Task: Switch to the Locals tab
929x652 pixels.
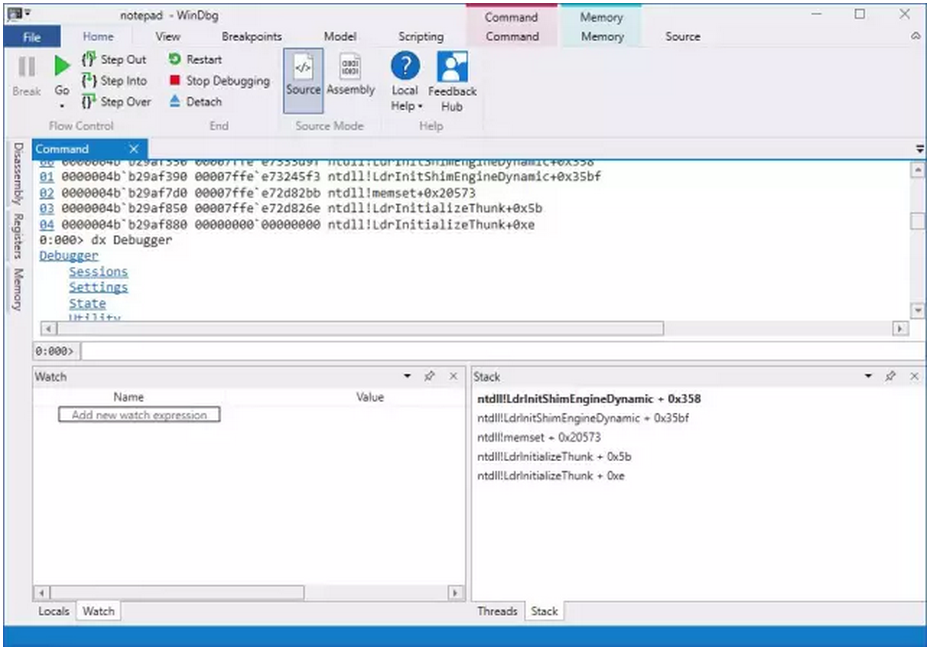Action: tap(54, 611)
